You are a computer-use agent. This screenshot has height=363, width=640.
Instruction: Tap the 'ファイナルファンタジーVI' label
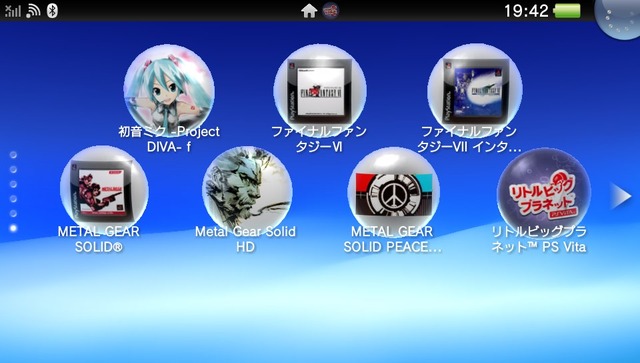coord(319,139)
